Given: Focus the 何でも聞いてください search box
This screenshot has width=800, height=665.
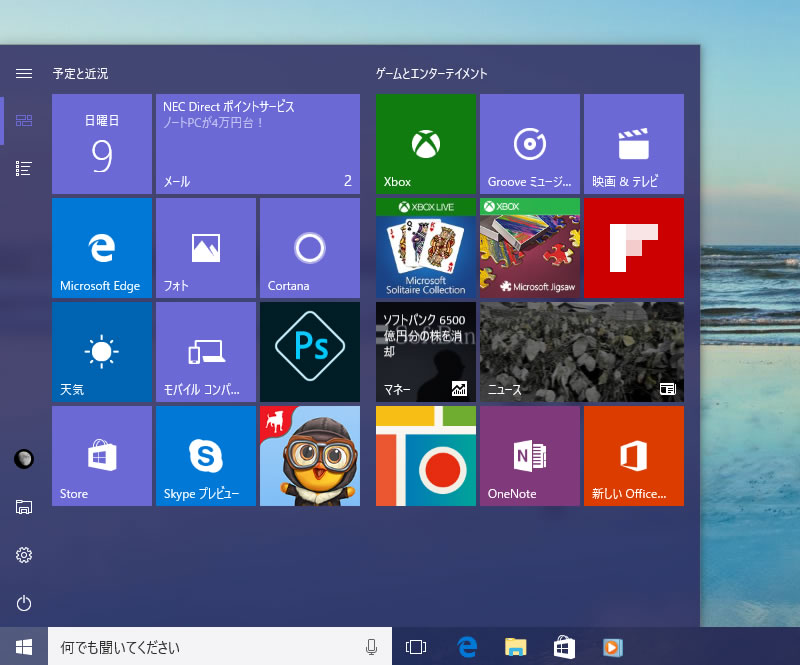Looking at the screenshot, I should [220, 647].
